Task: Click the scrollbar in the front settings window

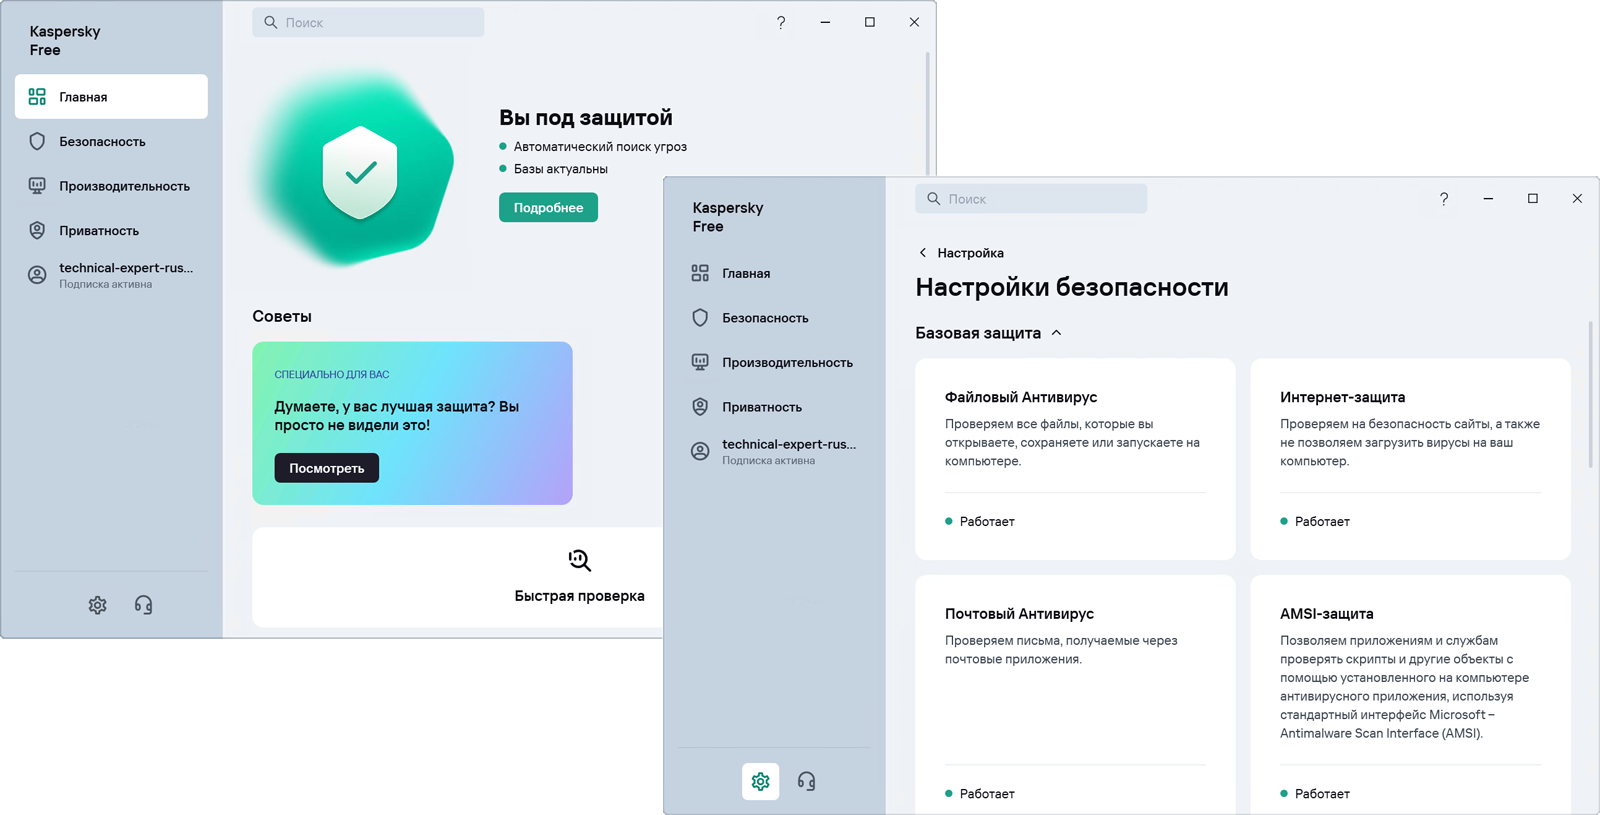Action: click(1590, 395)
